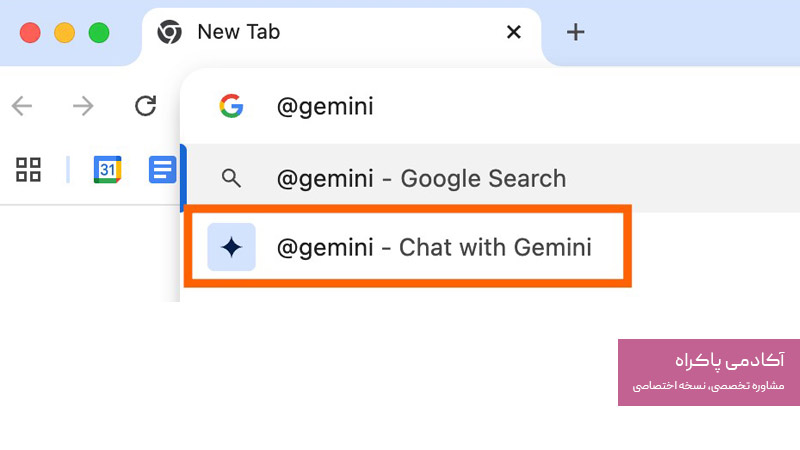Close the window with the red button
The image size is (800, 450).
pyautogui.click(x=30, y=32)
